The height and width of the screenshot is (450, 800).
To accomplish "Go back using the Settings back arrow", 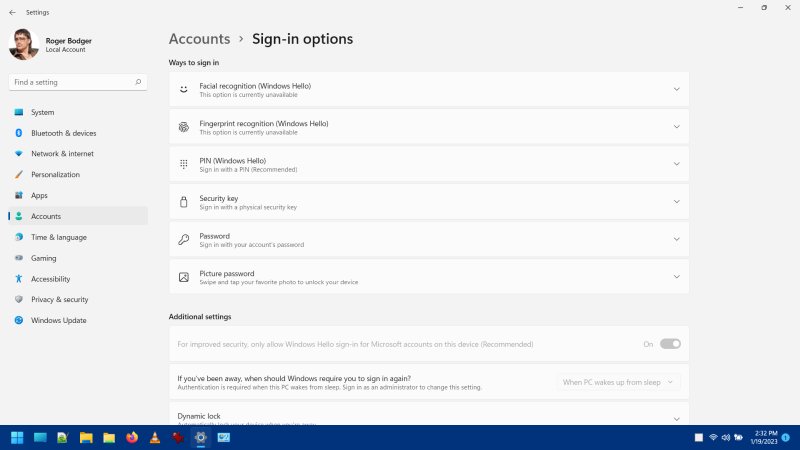I will [x=12, y=12].
